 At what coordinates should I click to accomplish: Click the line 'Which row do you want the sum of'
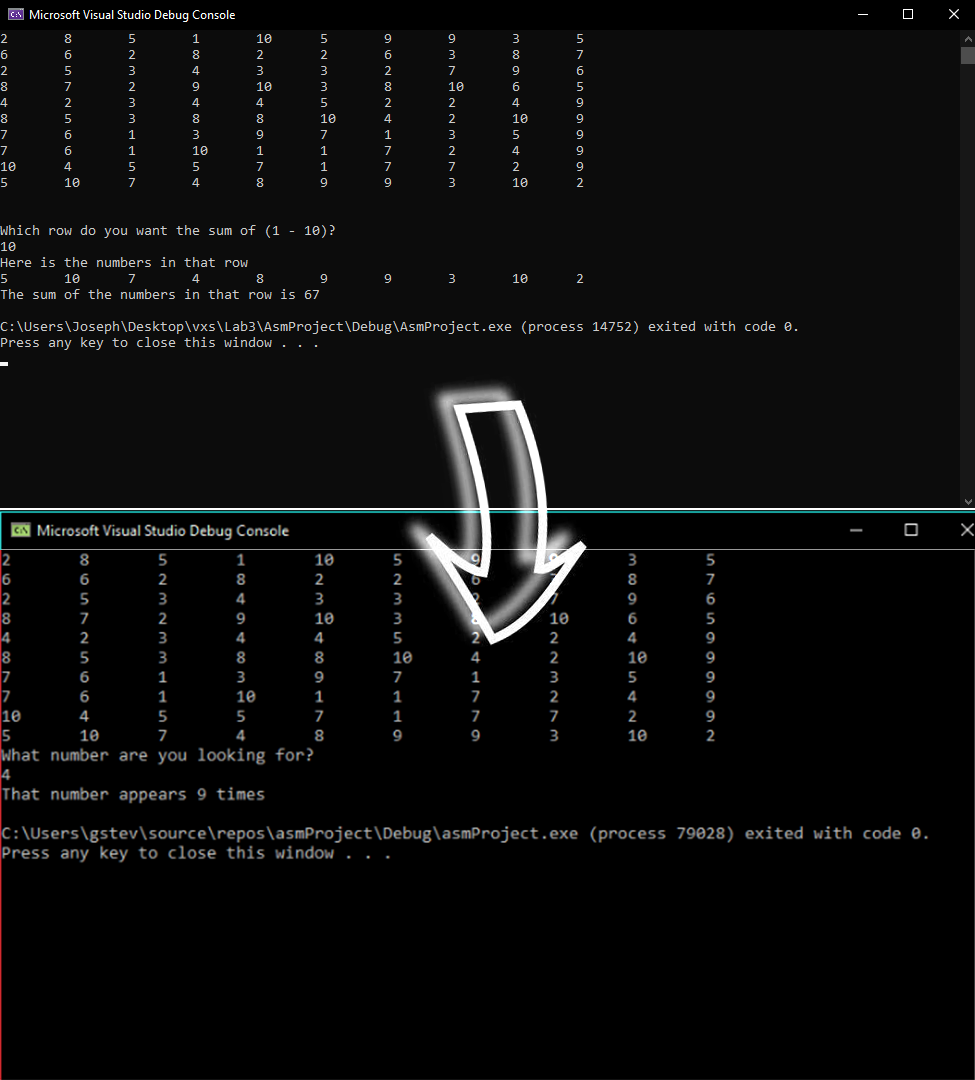167,231
